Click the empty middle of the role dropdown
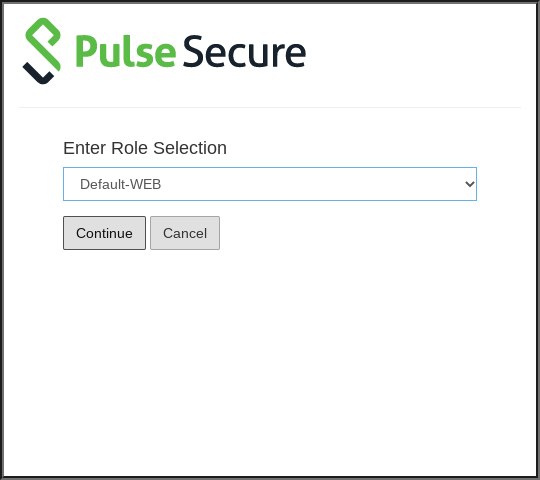 (x=310, y=184)
